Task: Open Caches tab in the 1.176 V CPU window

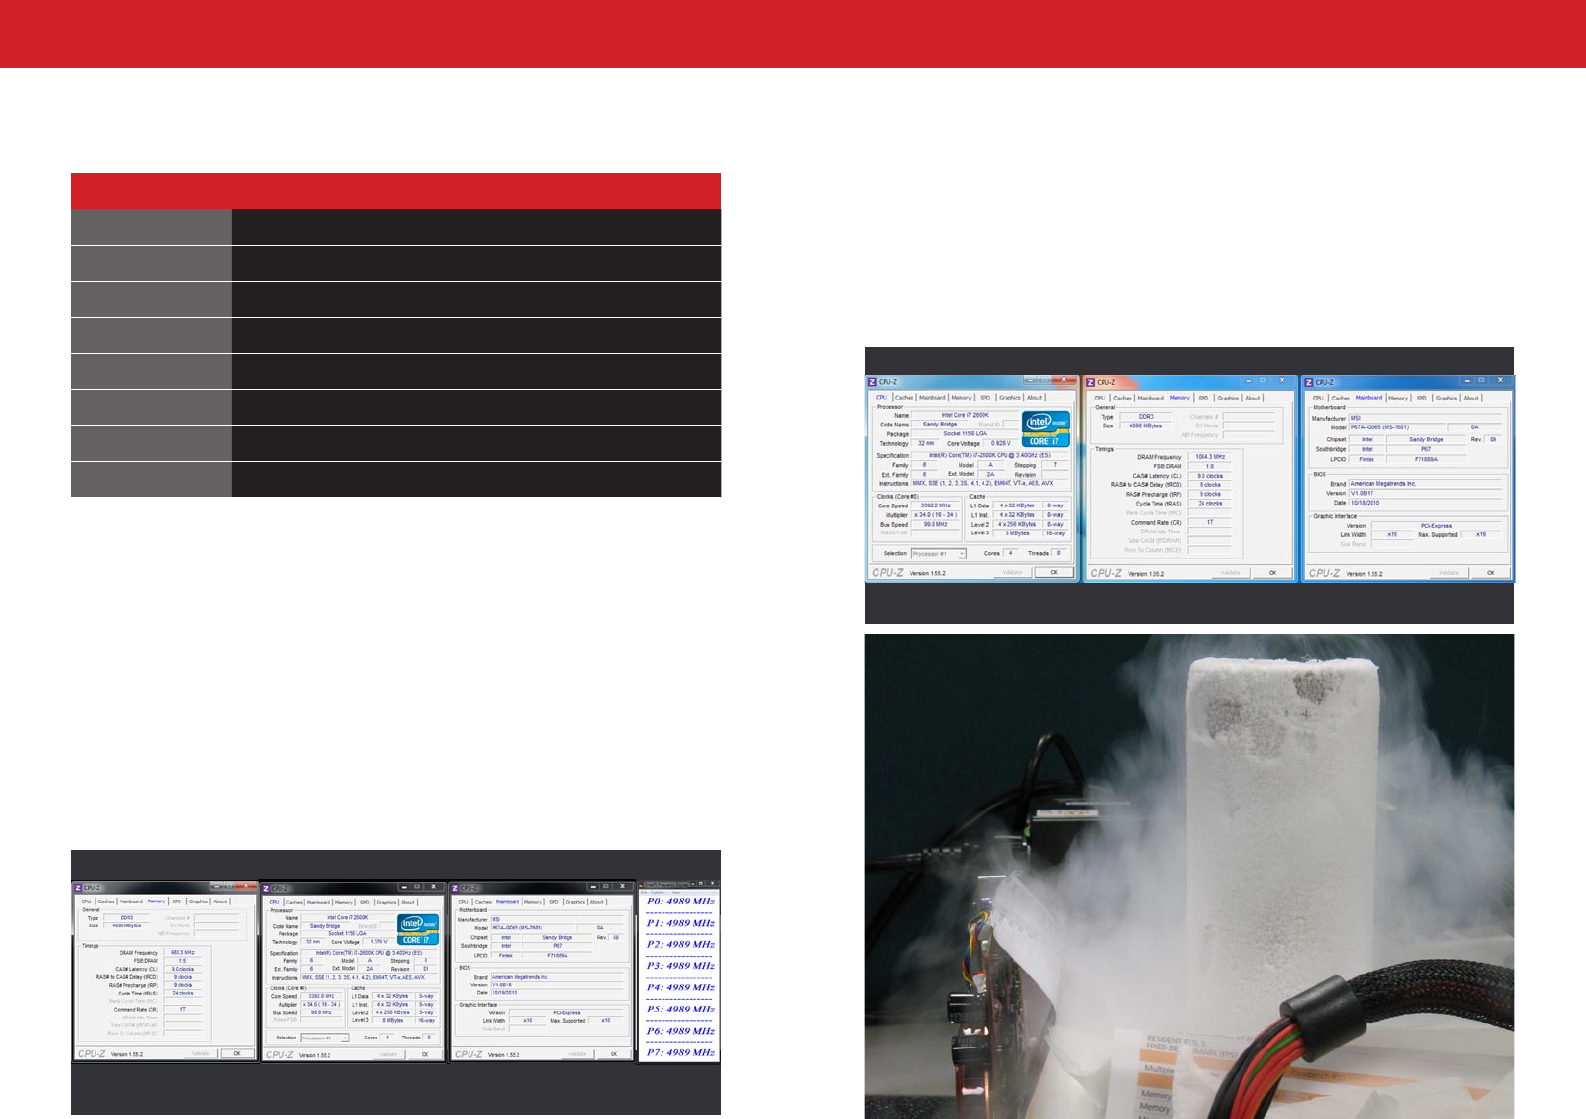Action: pyautogui.click(x=295, y=902)
